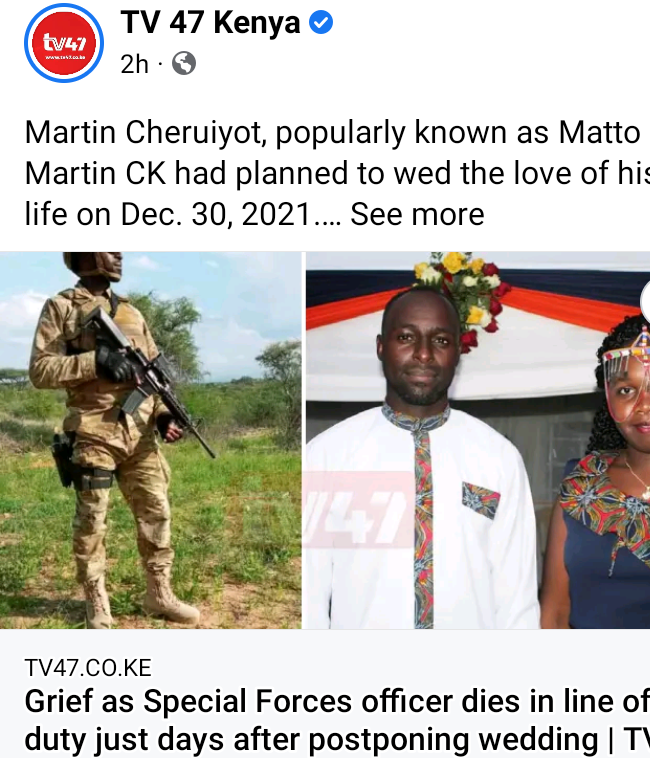Tap the flower bouquet in wedding photo
The height and width of the screenshot is (758, 650).
point(463,295)
